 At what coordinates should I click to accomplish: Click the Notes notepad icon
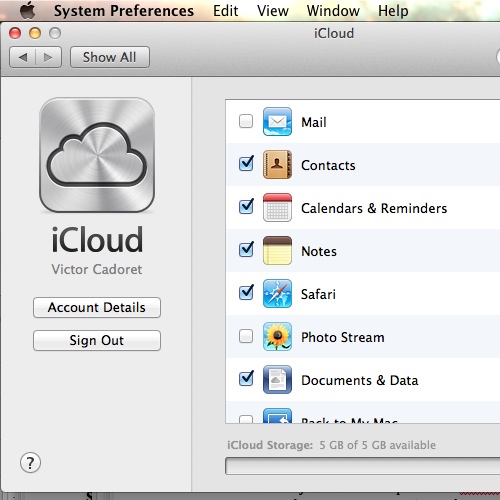[x=277, y=250]
